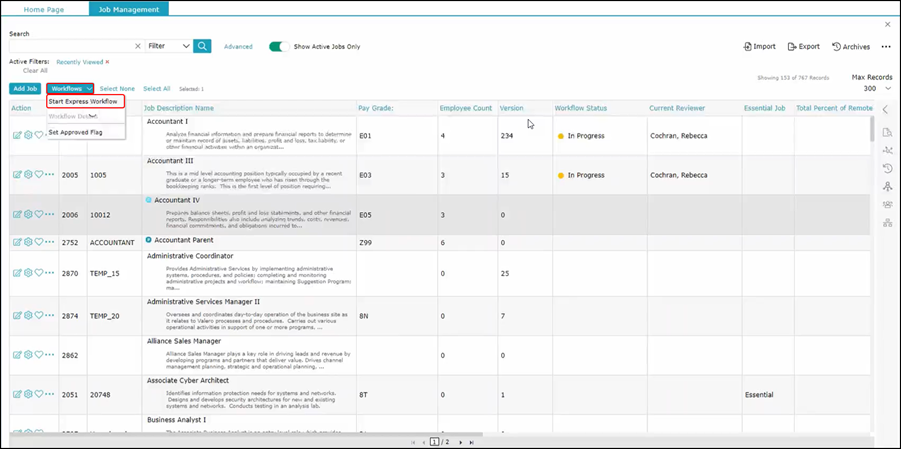Click the Export icon button

[803, 47]
